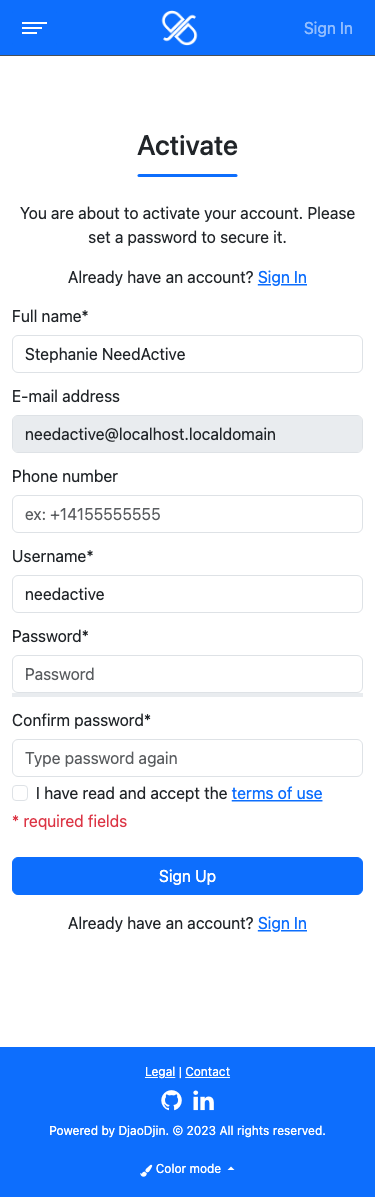Open the GitHub icon in footer
375x1197 pixels.
pos(172,1101)
